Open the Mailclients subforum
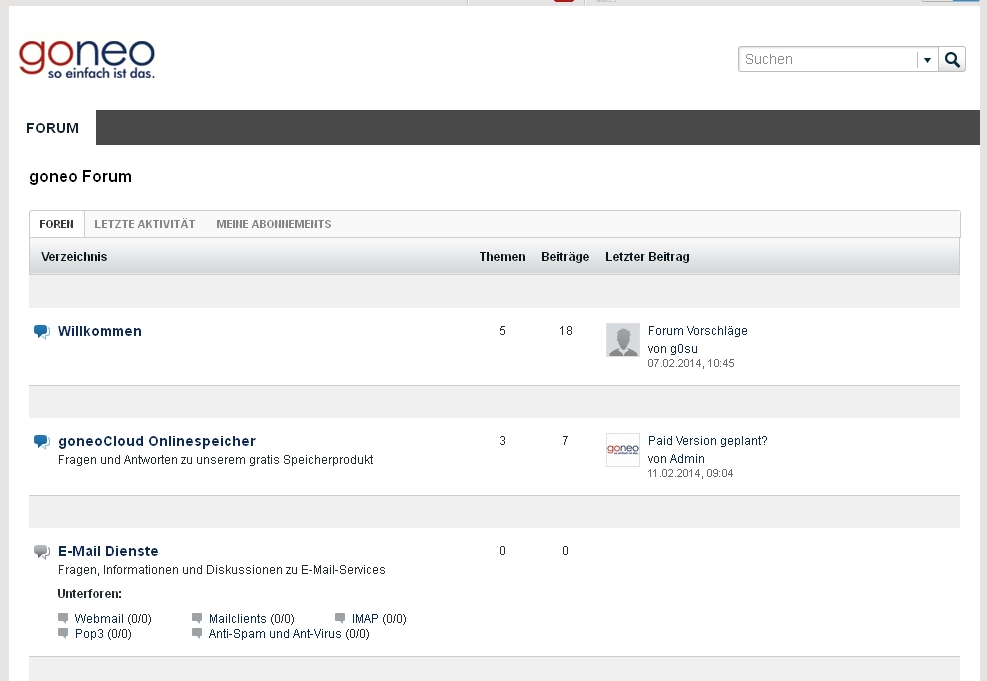The image size is (987, 681). [238, 619]
